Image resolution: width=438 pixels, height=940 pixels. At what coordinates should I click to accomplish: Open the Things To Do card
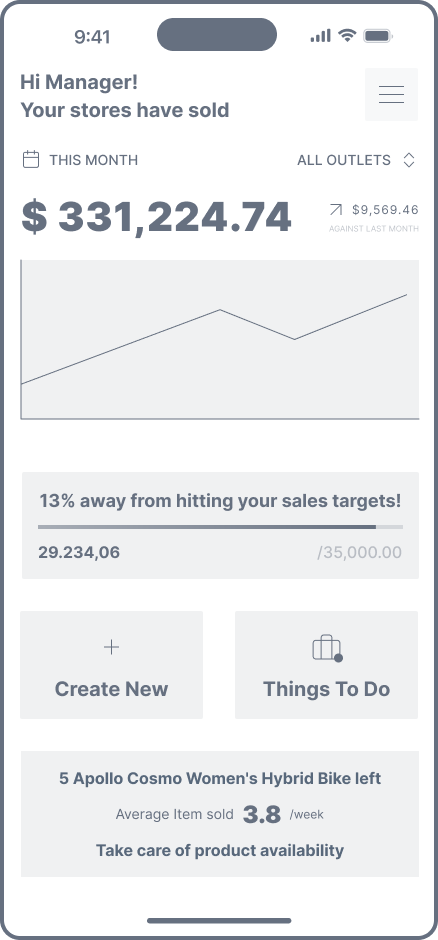pos(327,665)
